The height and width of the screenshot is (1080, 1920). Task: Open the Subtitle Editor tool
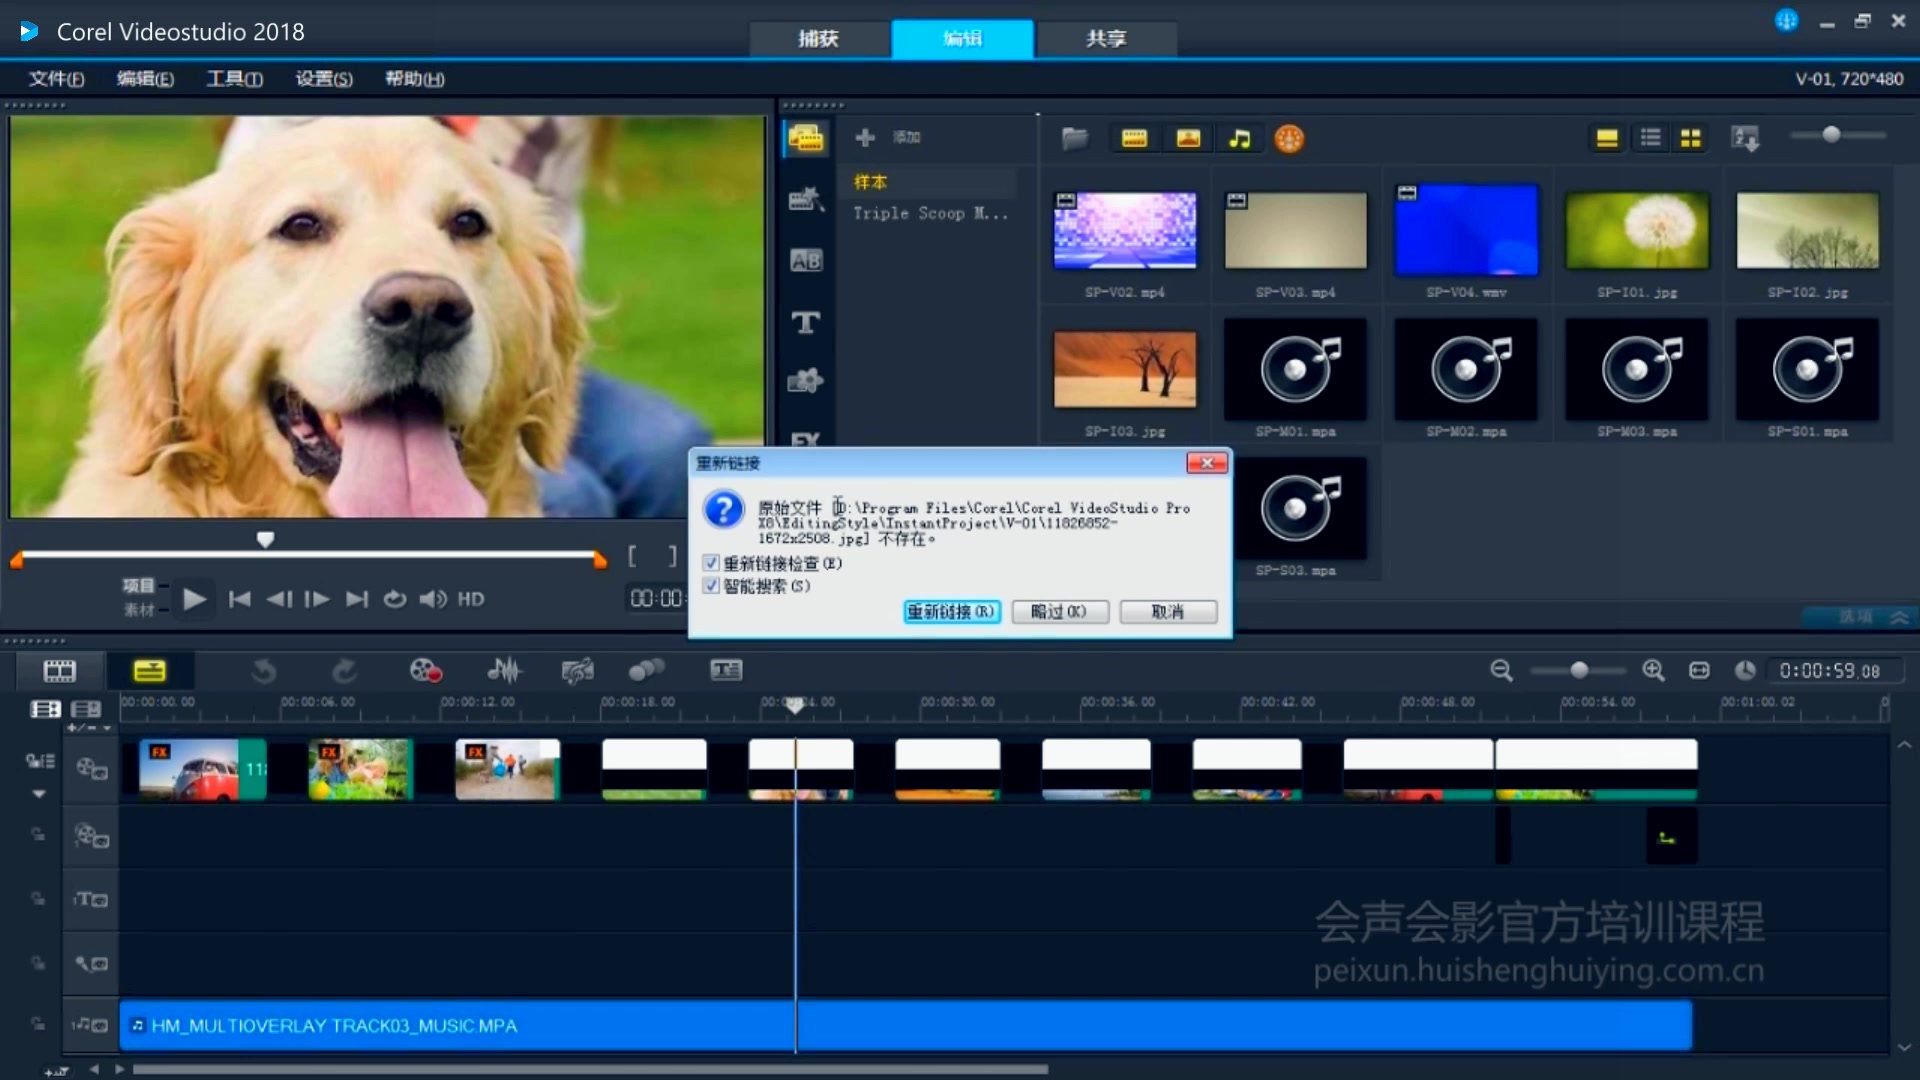(726, 670)
